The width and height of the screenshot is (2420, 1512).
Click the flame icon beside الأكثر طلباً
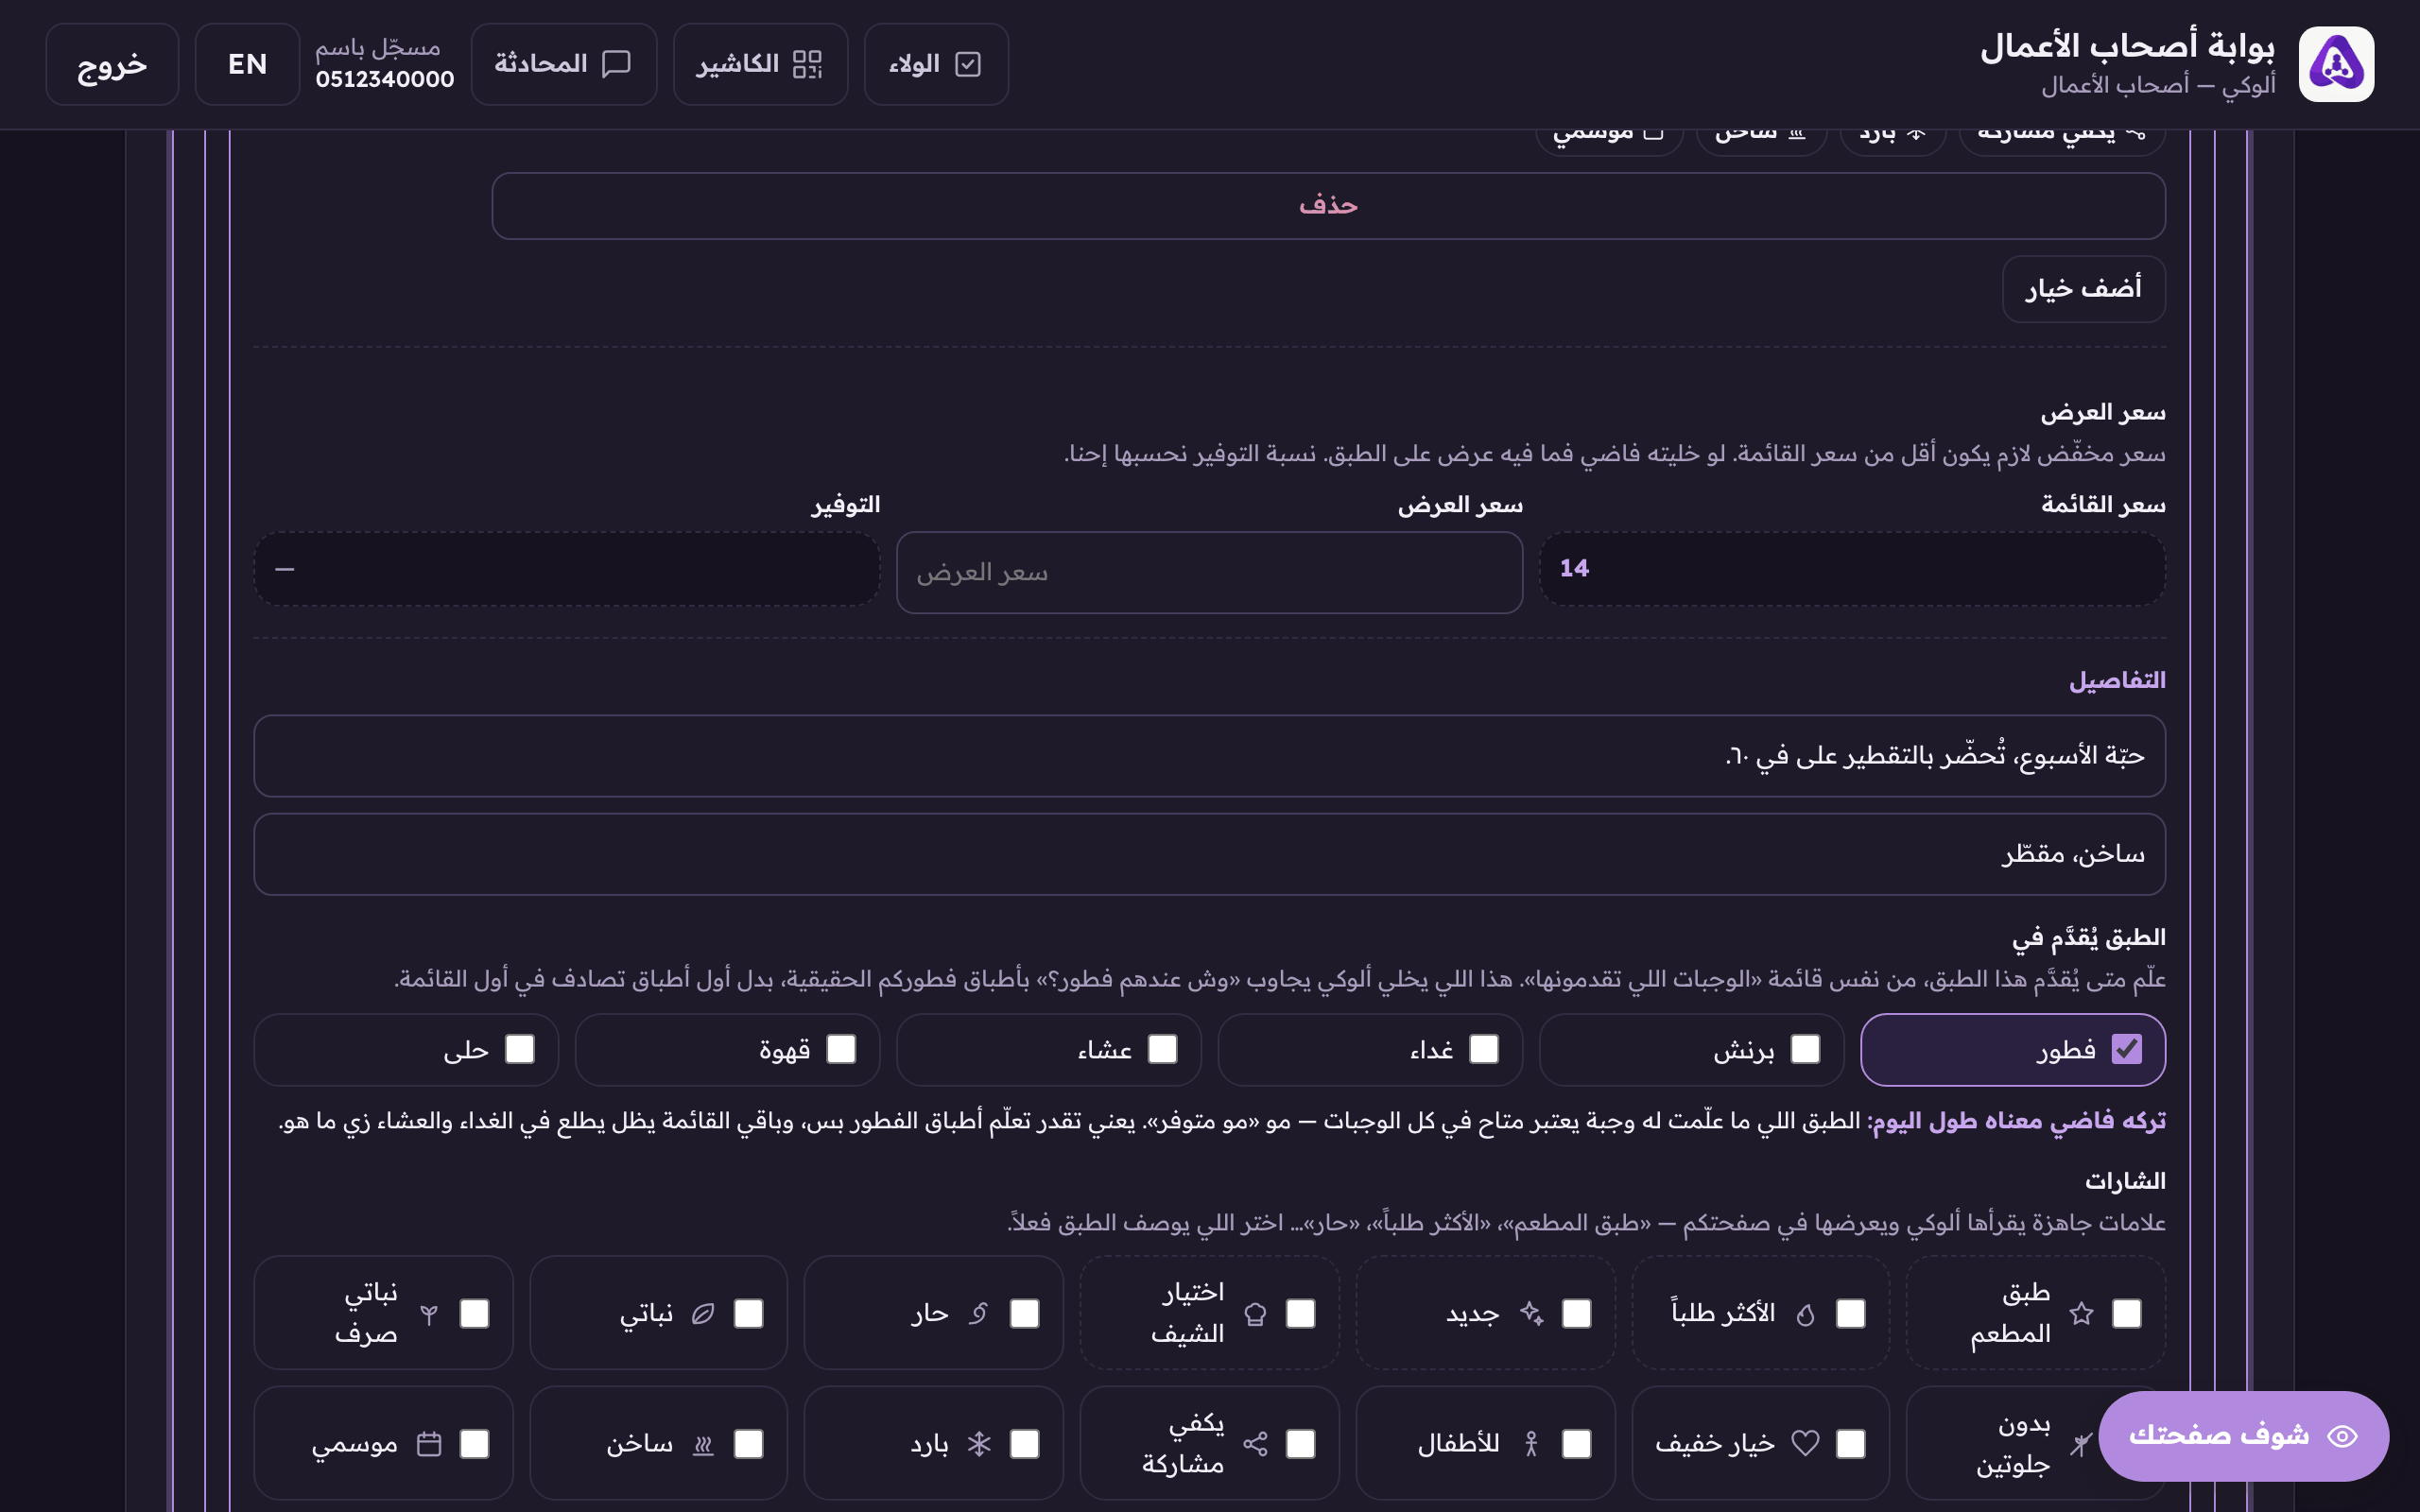click(1805, 1313)
